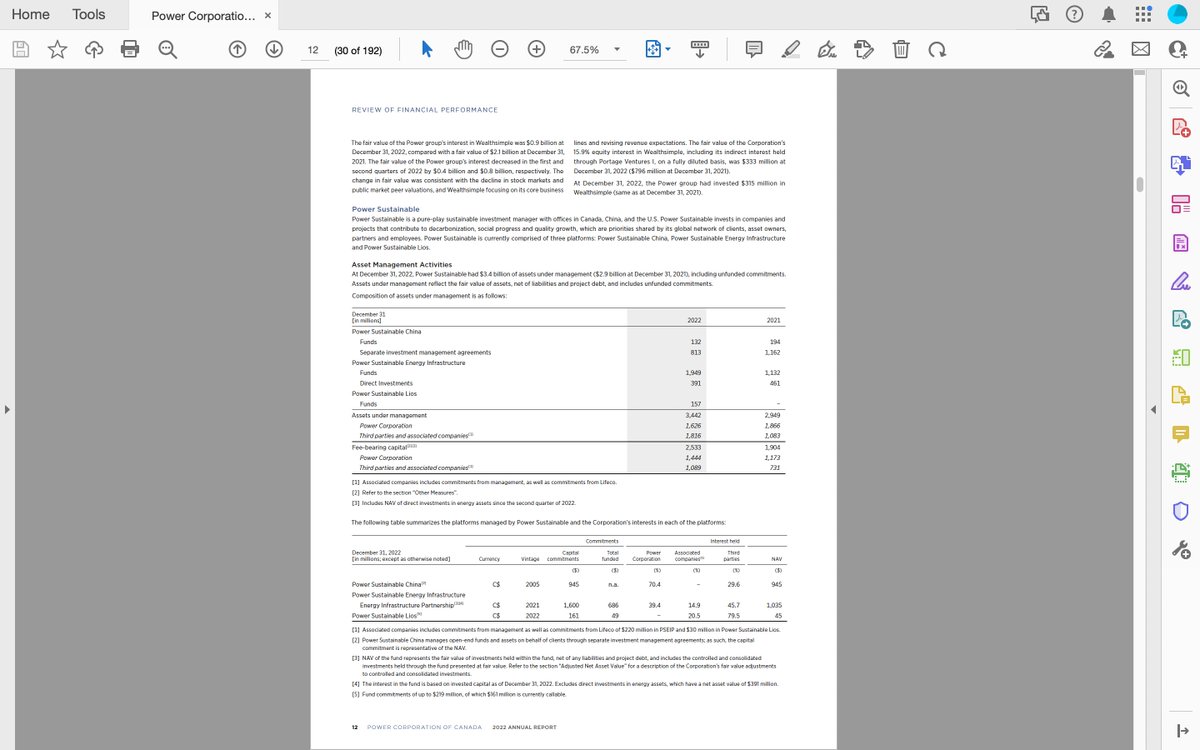Open green Compare Files sidebar tool
1200x750 pixels.
point(1180,357)
